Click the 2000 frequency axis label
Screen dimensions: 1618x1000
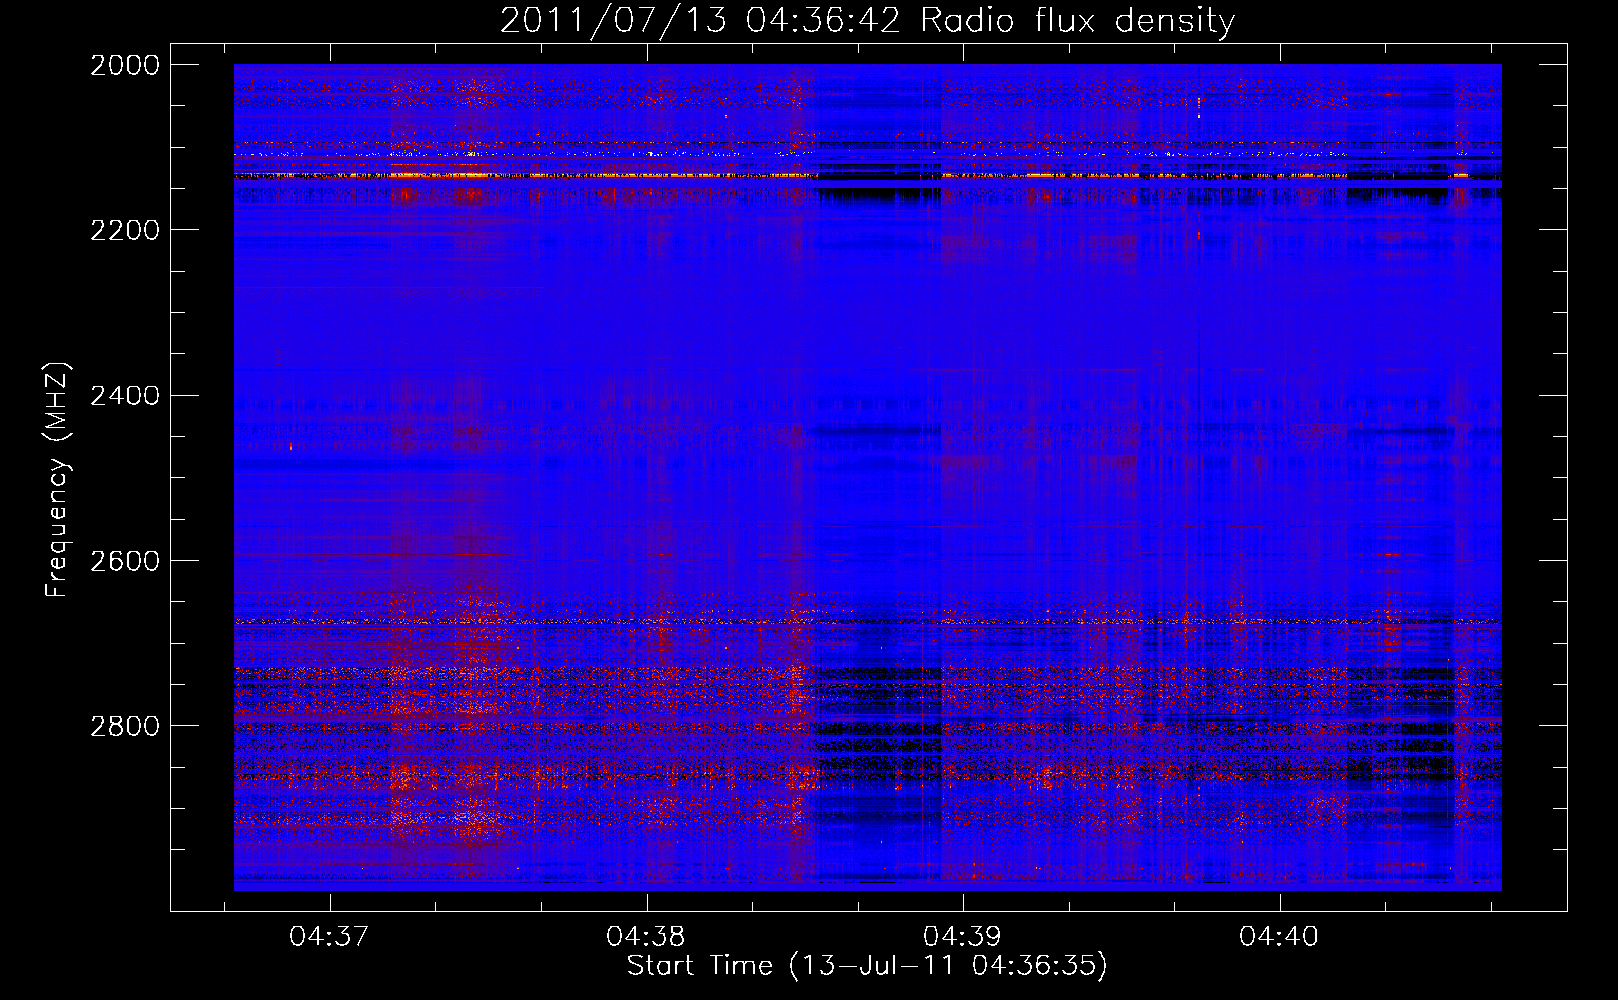[x=125, y=65]
